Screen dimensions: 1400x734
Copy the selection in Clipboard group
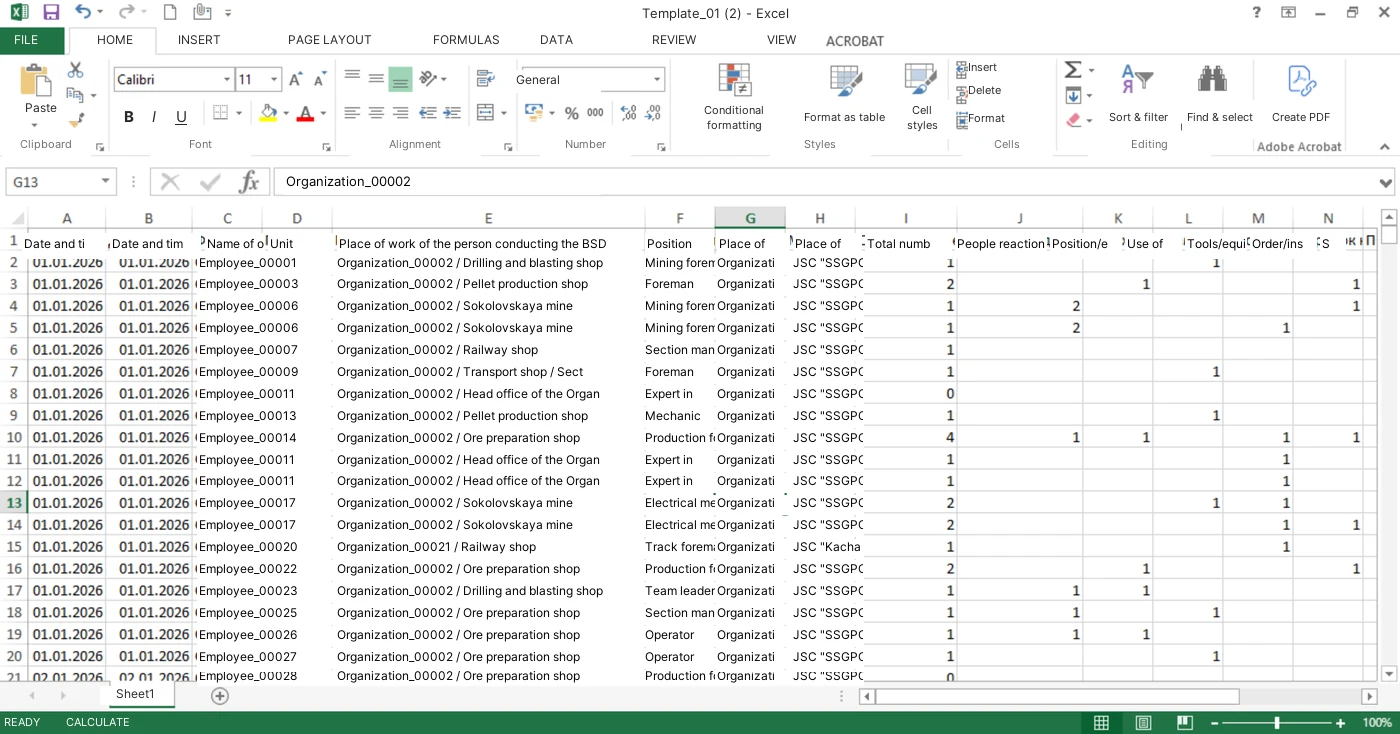tap(75, 95)
